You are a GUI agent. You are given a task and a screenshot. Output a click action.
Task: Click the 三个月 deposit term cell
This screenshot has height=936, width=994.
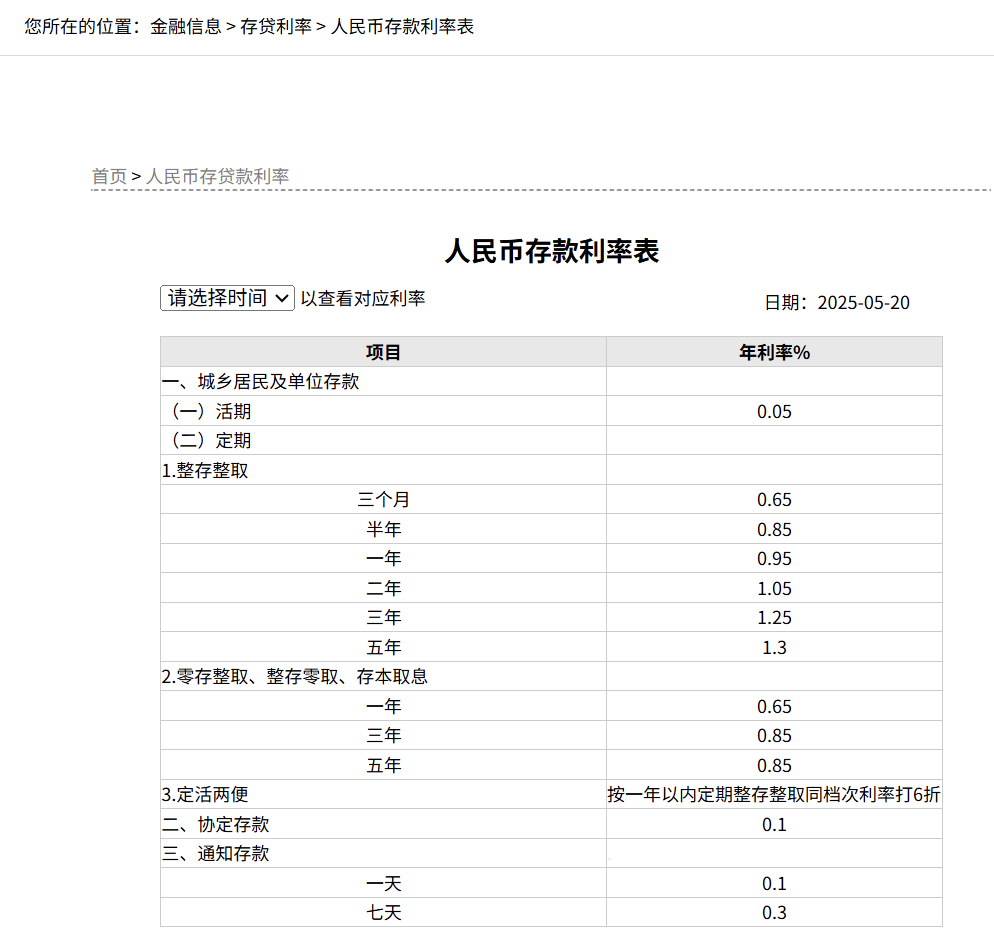(x=383, y=499)
